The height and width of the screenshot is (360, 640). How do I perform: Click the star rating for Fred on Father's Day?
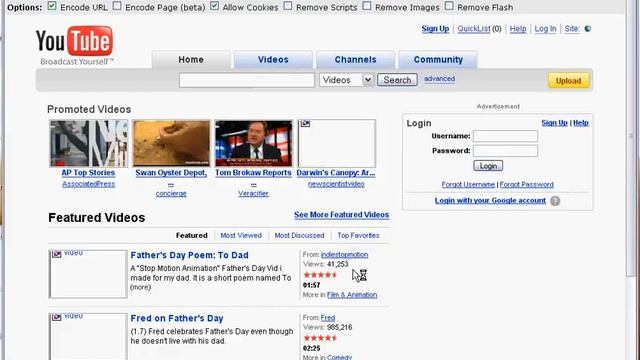[320, 338]
